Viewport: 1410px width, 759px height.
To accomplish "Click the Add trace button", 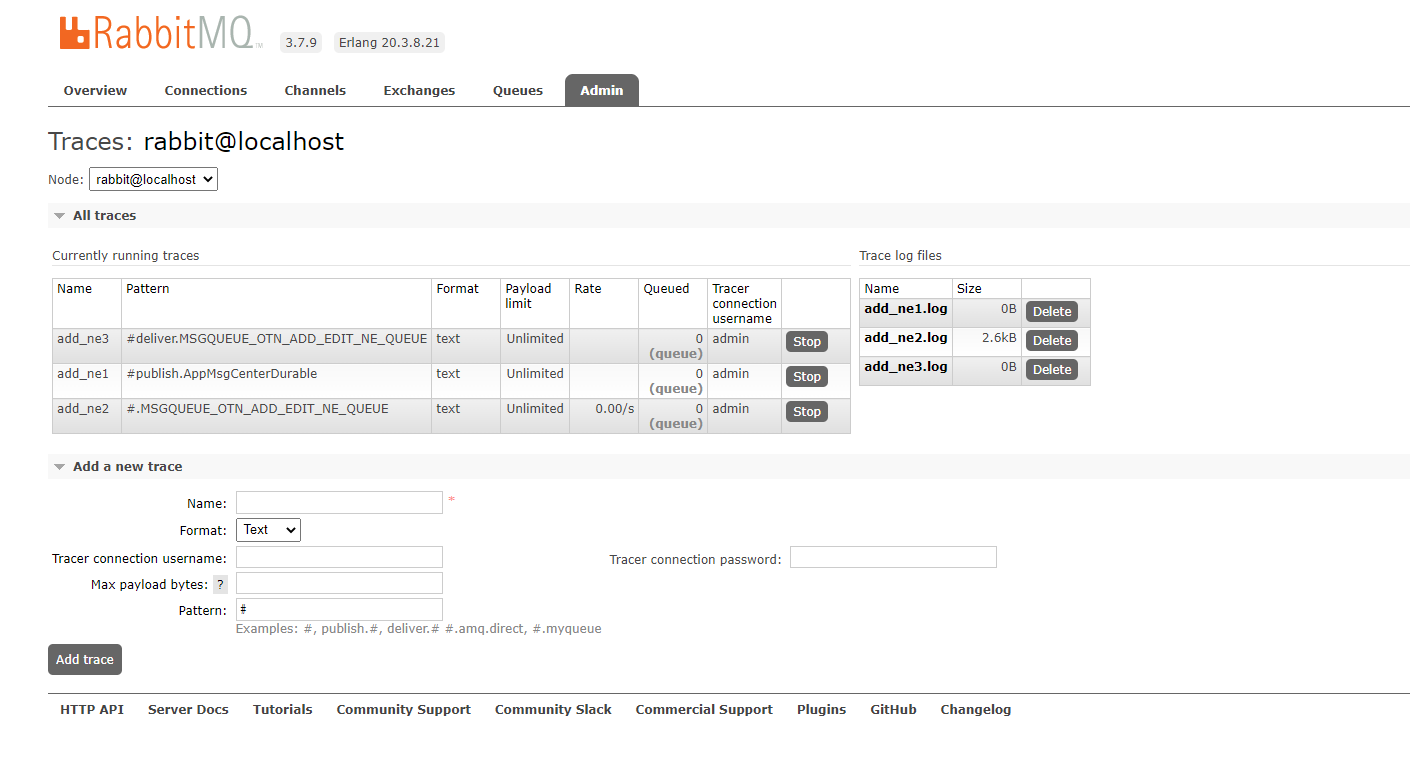I will [x=85, y=660].
